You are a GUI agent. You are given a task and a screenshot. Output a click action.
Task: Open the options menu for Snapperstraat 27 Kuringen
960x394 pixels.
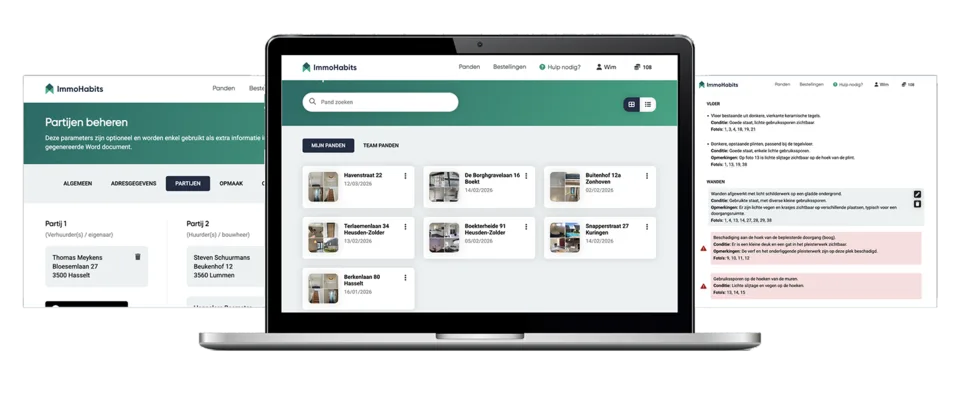click(647, 226)
